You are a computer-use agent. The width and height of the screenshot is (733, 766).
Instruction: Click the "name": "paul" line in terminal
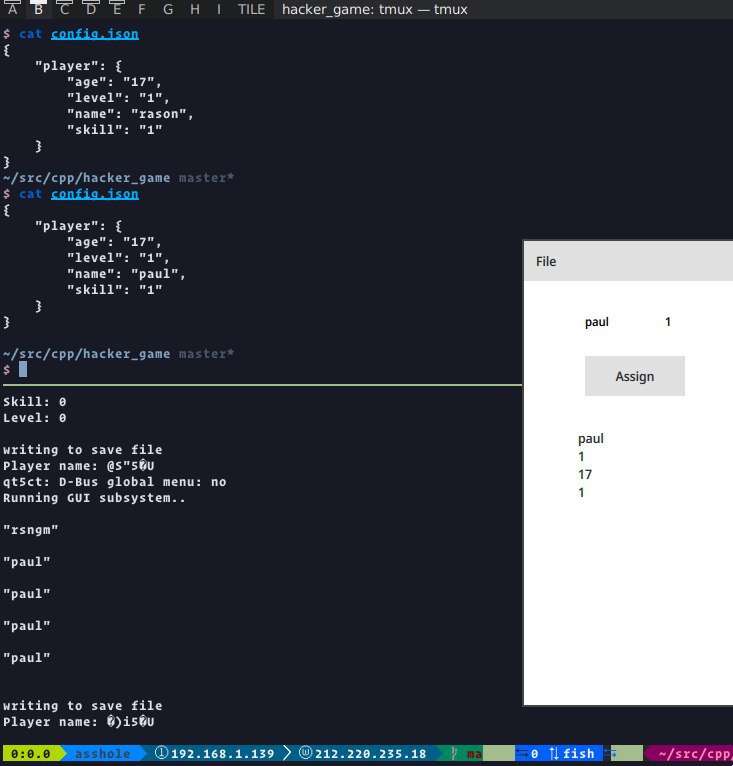tap(126, 274)
